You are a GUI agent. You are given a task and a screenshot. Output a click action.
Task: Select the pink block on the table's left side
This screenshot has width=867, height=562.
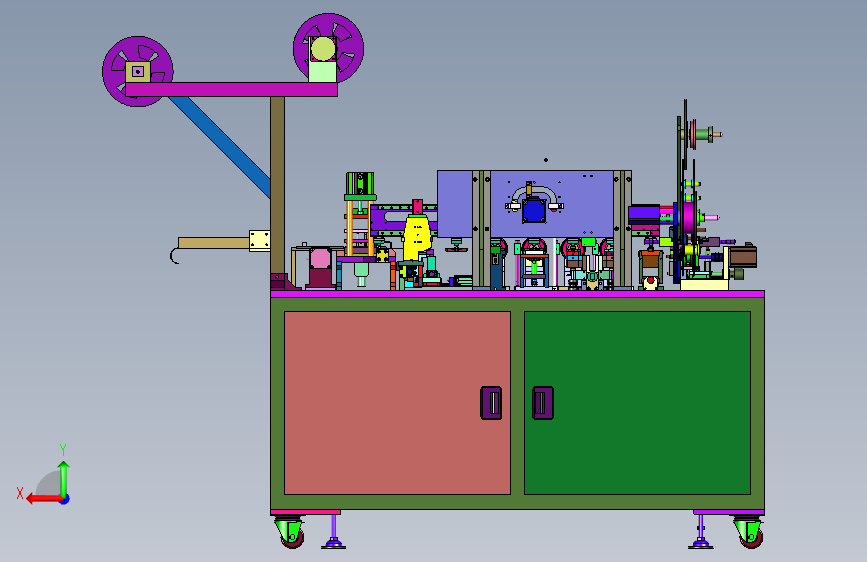pos(320,259)
